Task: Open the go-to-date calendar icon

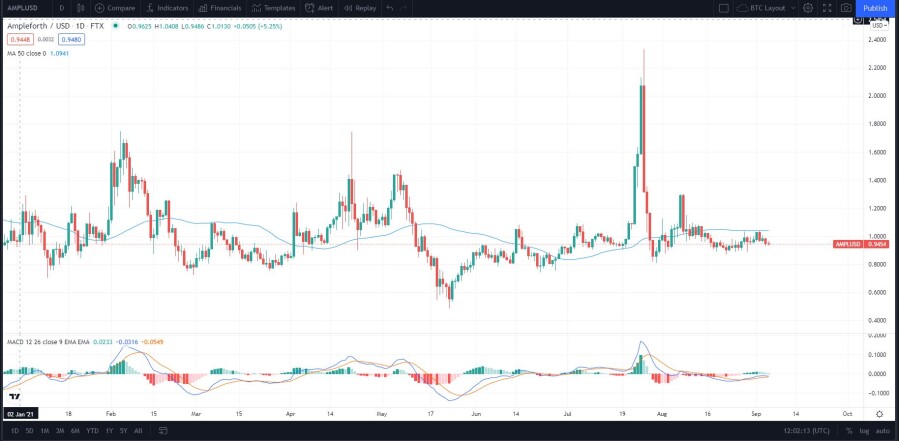Action: [163, 430]
